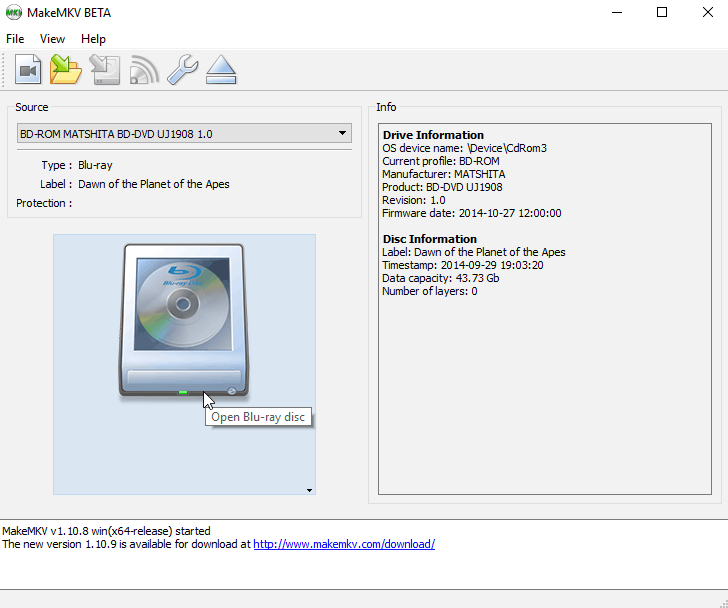Minimize the MakeMKV window
728x608 pixels.
coord(617,13)
